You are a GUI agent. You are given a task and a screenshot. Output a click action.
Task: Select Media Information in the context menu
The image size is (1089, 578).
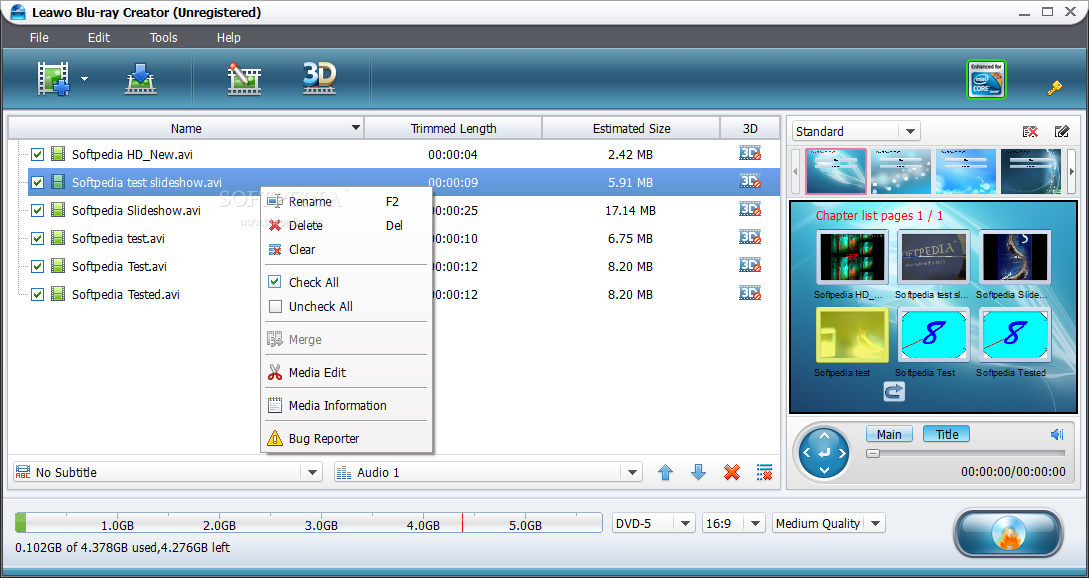pos(346,405)
